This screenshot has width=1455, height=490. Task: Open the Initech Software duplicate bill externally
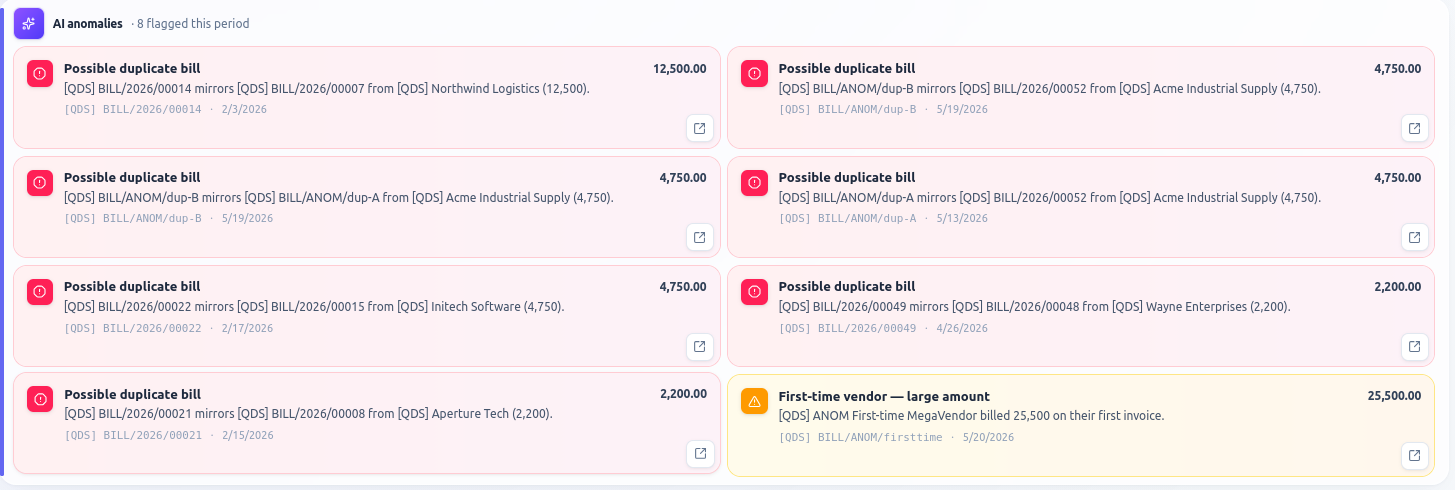(x=700, y=346)
